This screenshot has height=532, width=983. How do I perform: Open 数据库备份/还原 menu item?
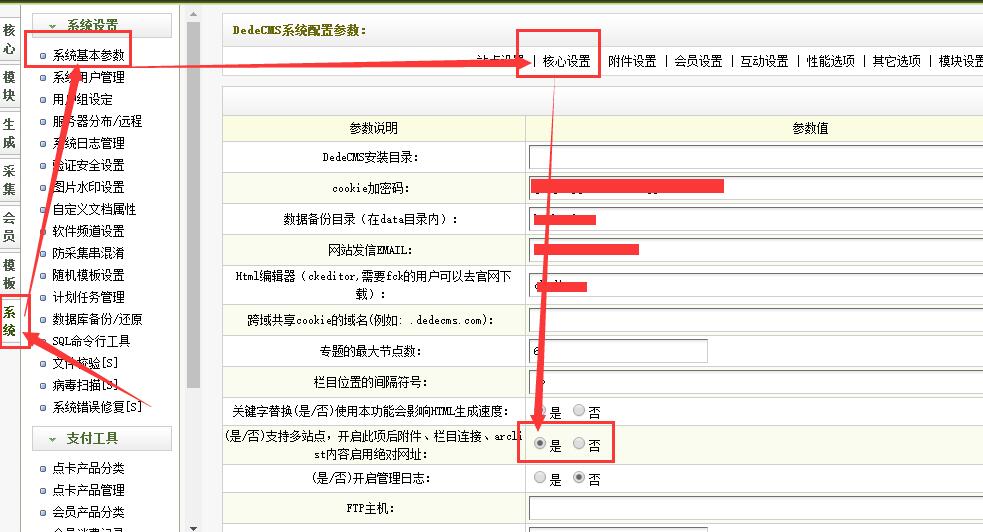[97, 319]
